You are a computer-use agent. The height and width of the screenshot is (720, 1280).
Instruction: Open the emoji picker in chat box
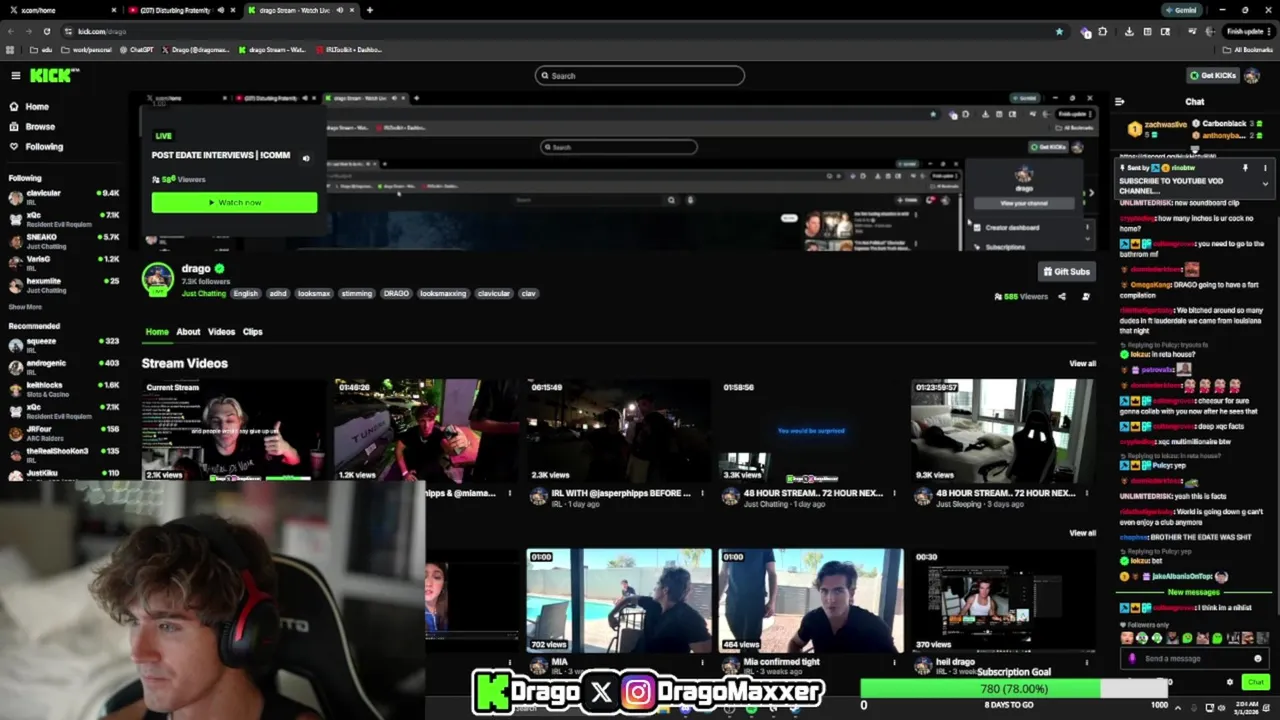pyautogui.click(x=1258, y=659)
